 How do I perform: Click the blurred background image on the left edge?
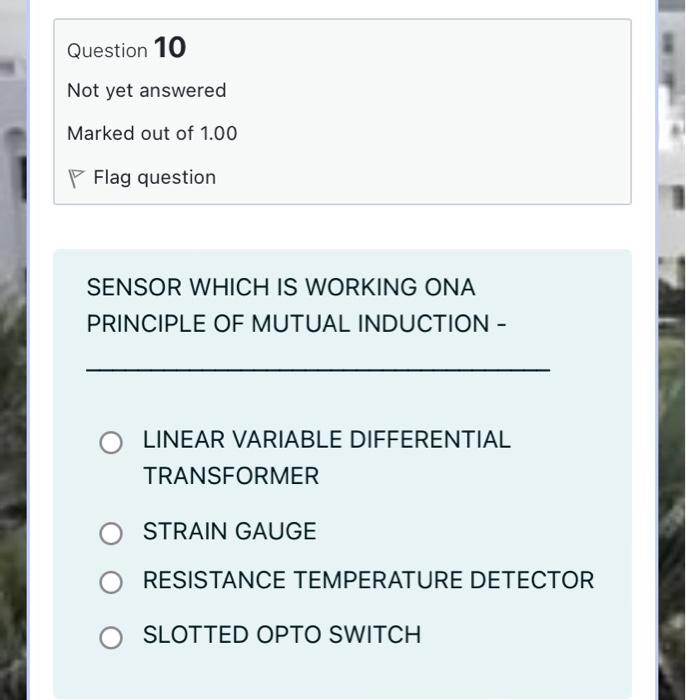(x=13, y=350)
